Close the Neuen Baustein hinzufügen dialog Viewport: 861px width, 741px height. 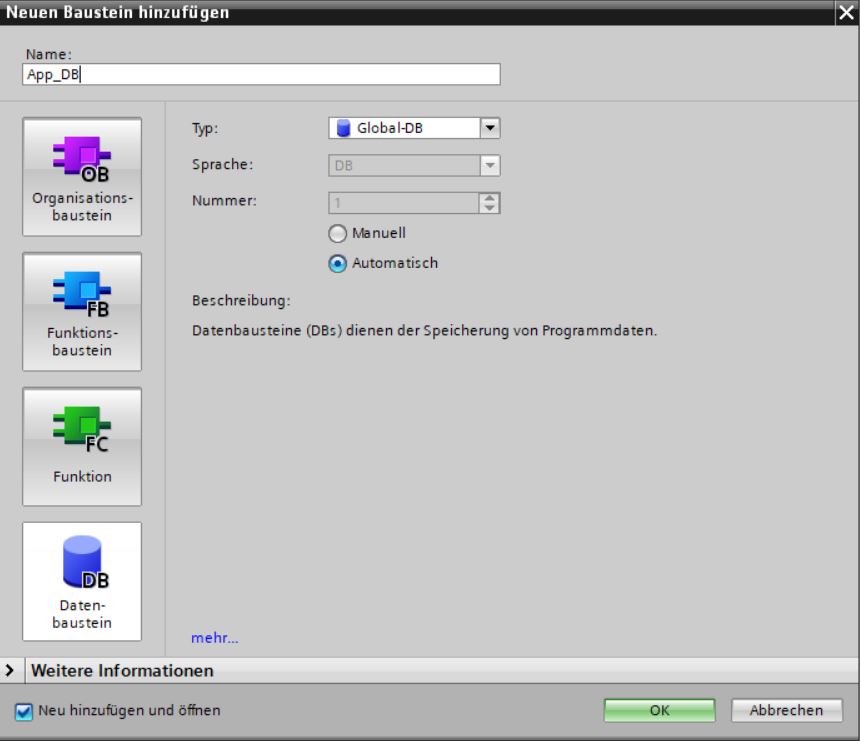[x=849, y=13]
